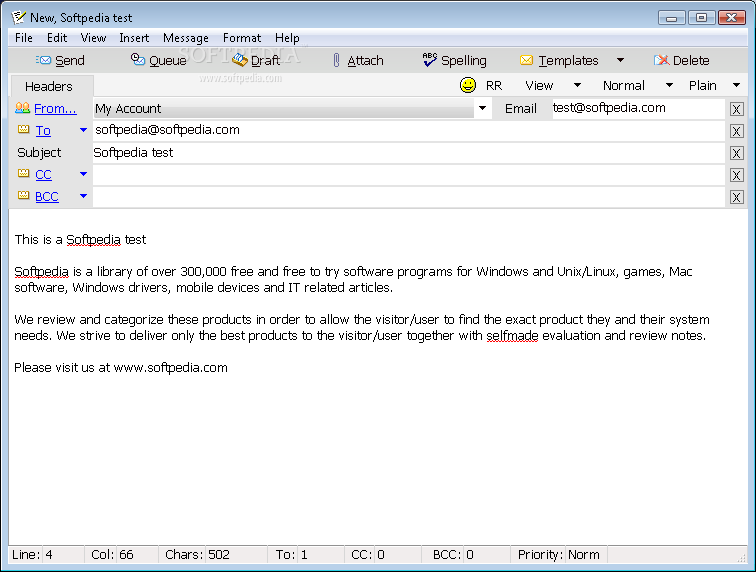Open the Plain format dropdown arrow
The height and width of the screenshot is (572, 756).
click(736, 85)
